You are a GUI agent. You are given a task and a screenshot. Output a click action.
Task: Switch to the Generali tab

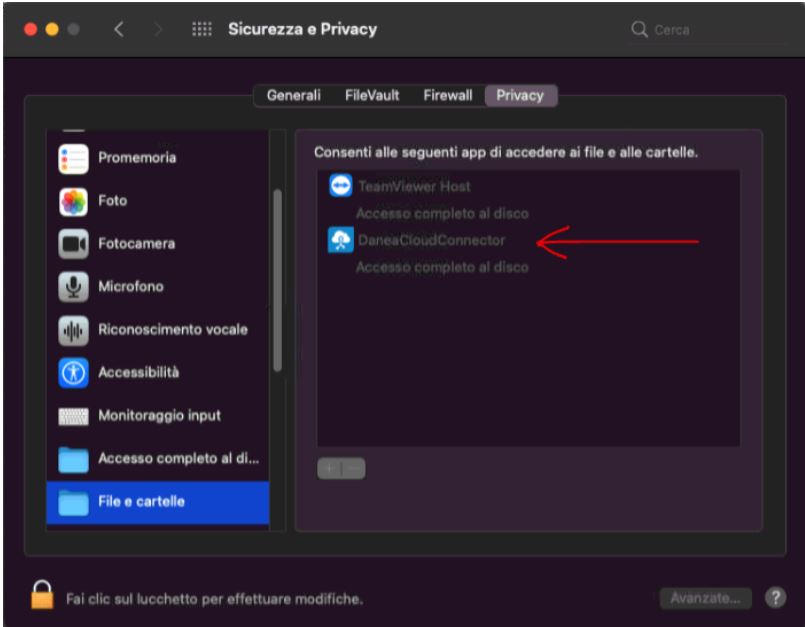(294, 96)
